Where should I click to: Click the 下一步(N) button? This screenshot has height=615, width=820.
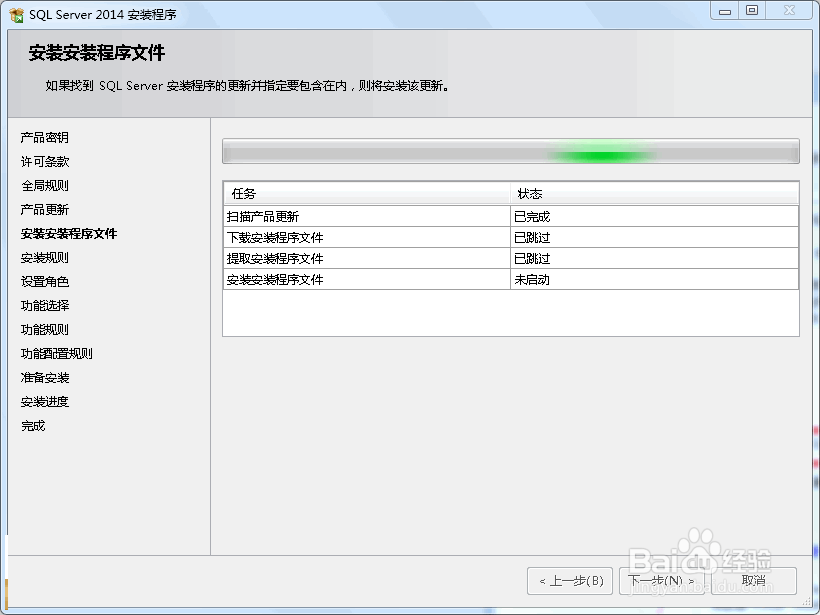[x=662, y=580]
